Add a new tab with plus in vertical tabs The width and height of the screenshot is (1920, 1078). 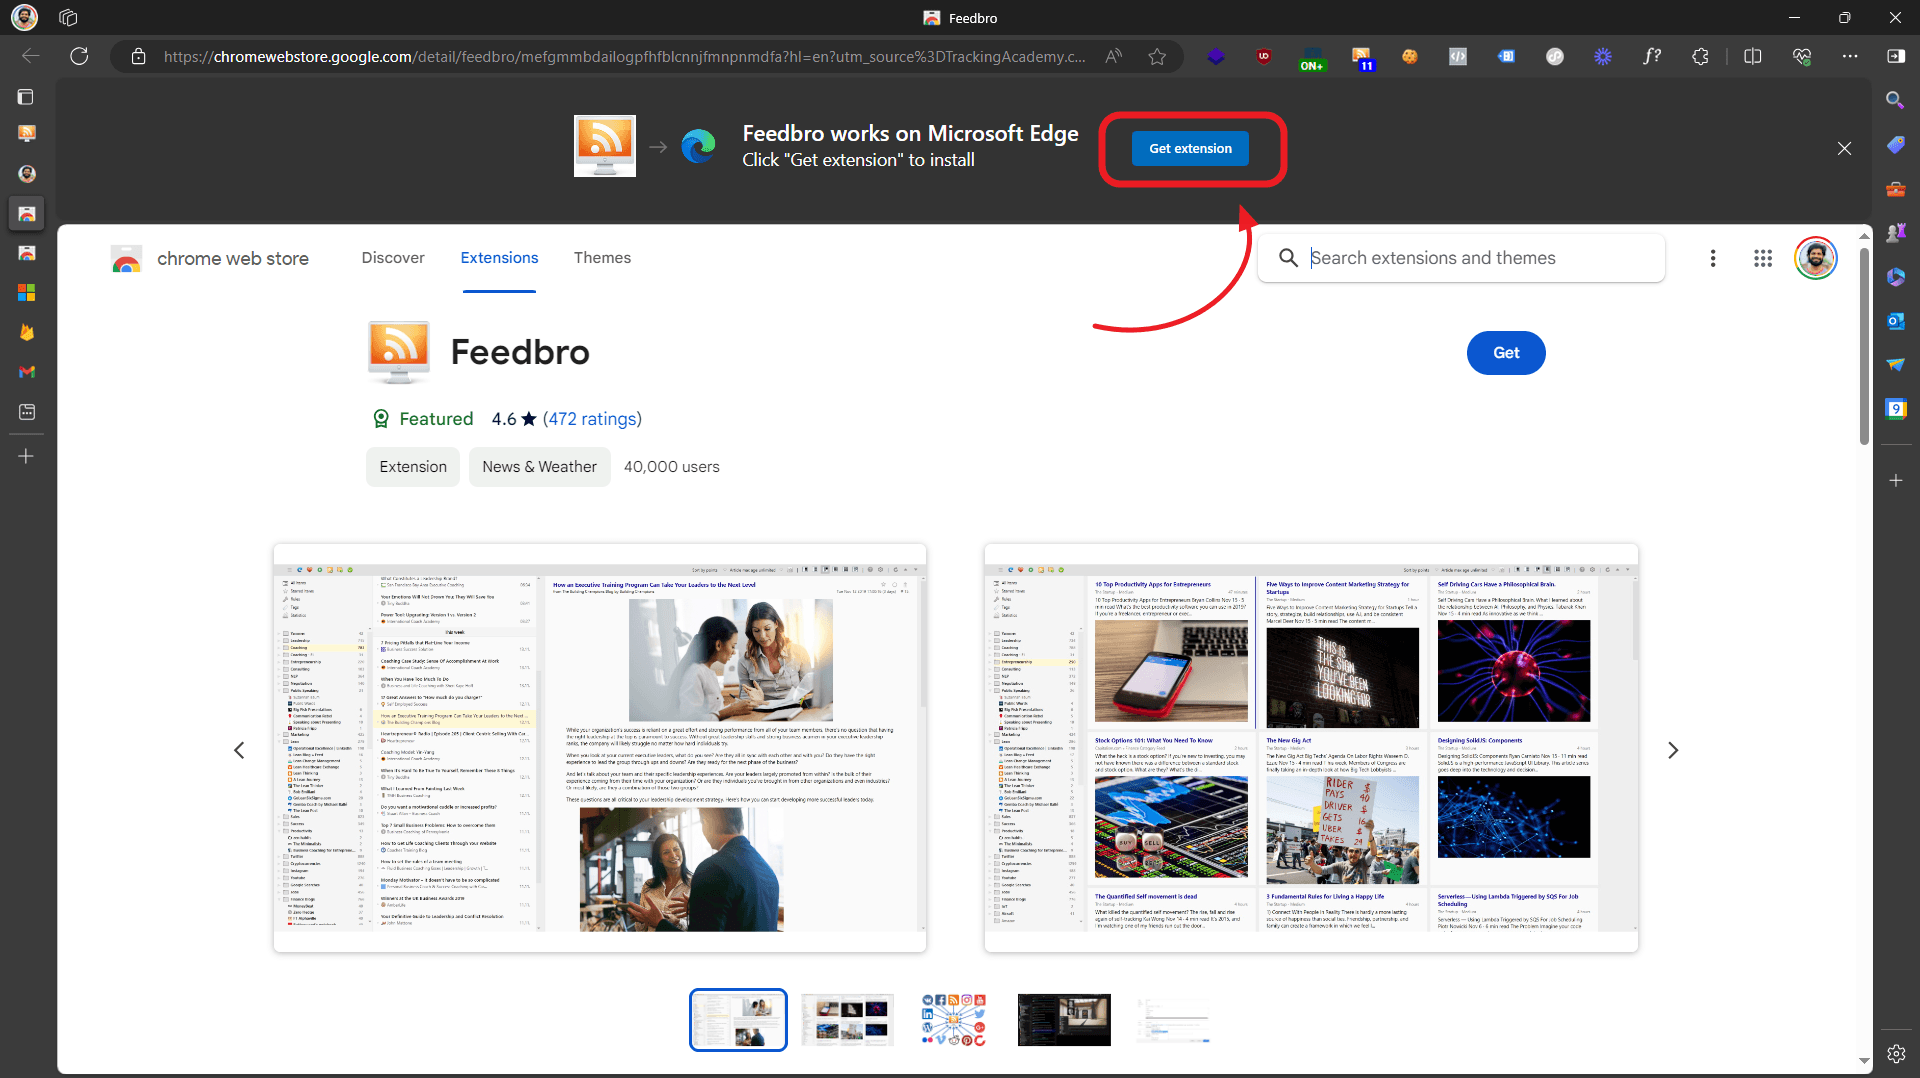(x=27, y=456)
